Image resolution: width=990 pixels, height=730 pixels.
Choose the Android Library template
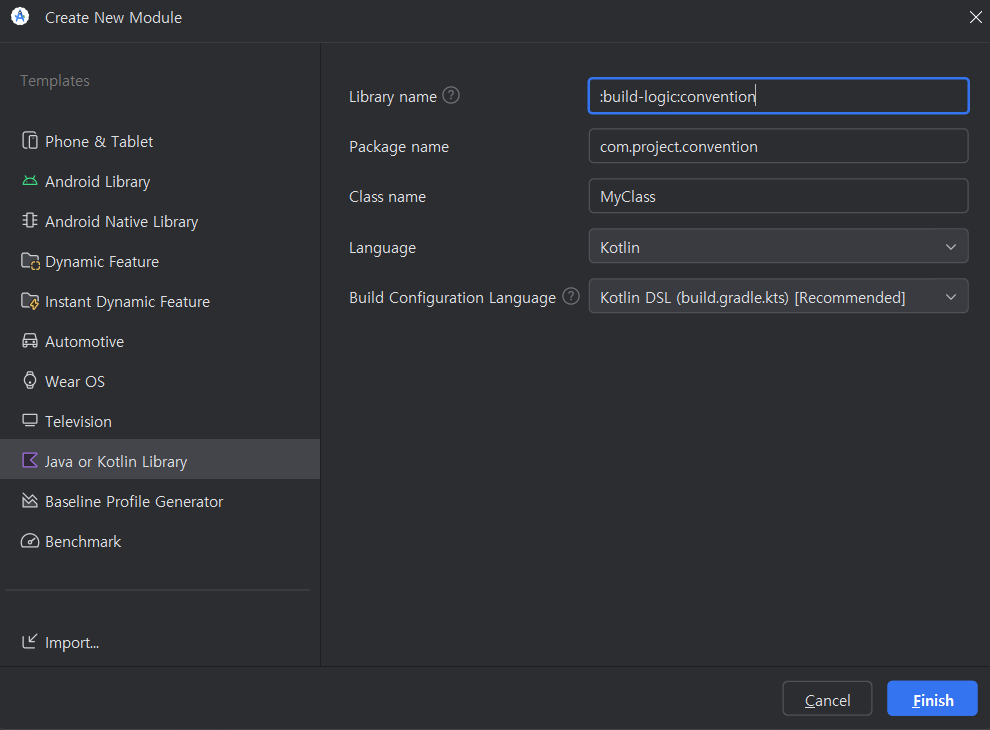tap(160, 181)
